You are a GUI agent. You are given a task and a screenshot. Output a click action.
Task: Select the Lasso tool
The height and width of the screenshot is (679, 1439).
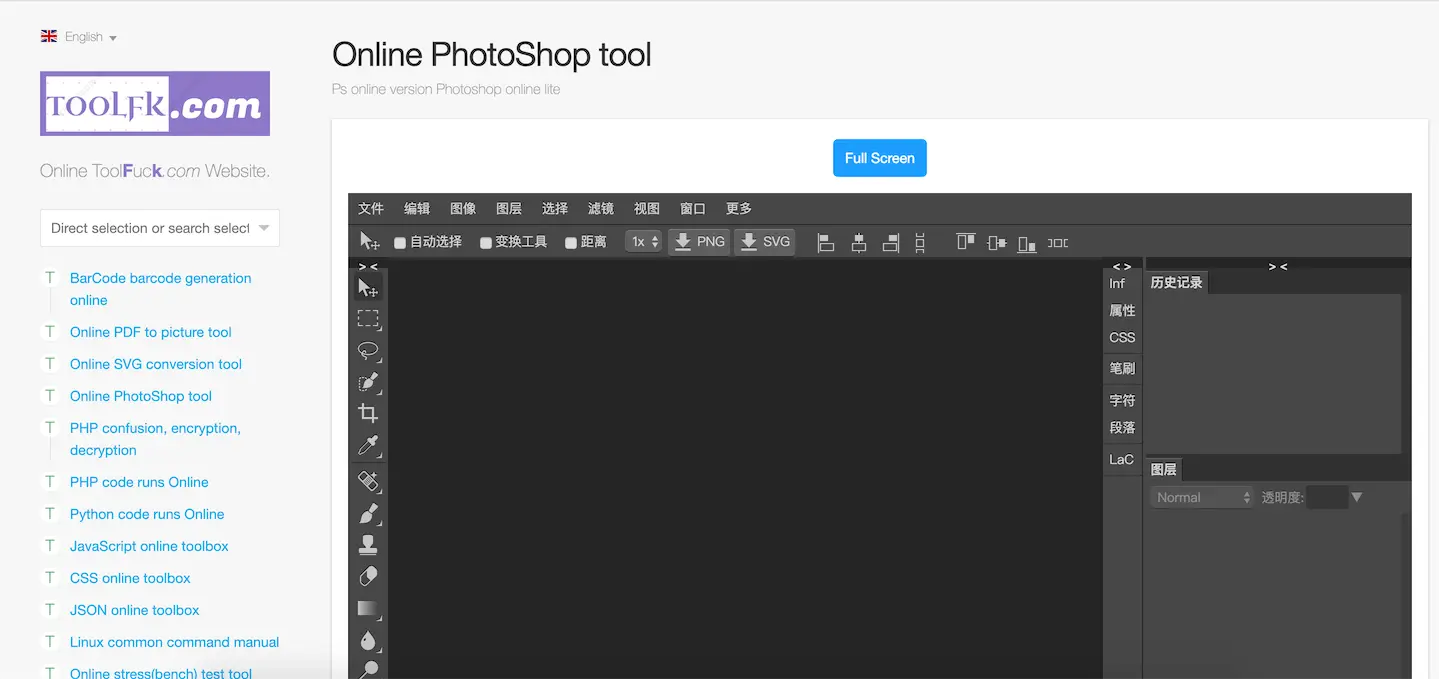[x=369, y=350]
